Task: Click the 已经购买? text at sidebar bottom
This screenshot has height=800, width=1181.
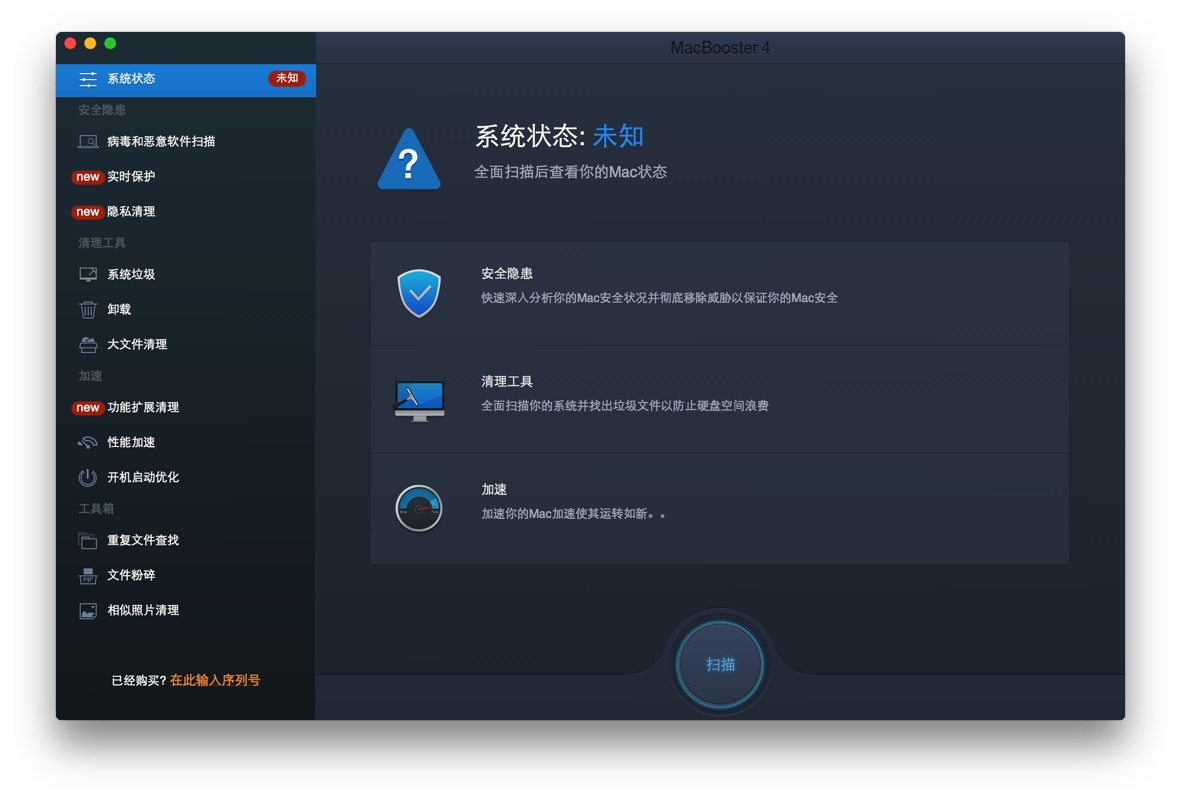Action: coord(139,680)
